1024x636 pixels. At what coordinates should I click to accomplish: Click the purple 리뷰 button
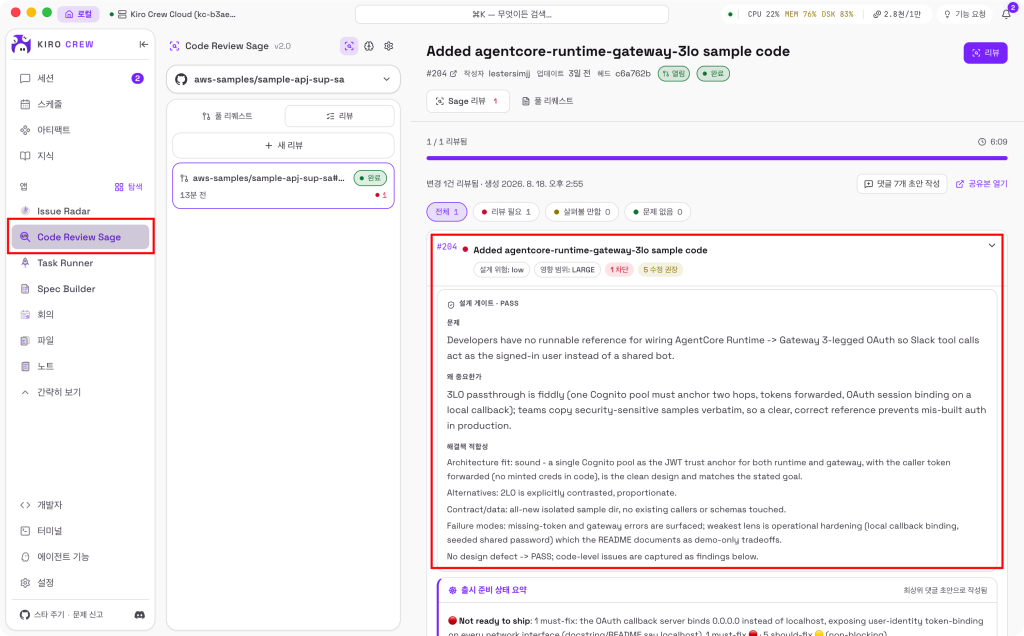[985, 53]
